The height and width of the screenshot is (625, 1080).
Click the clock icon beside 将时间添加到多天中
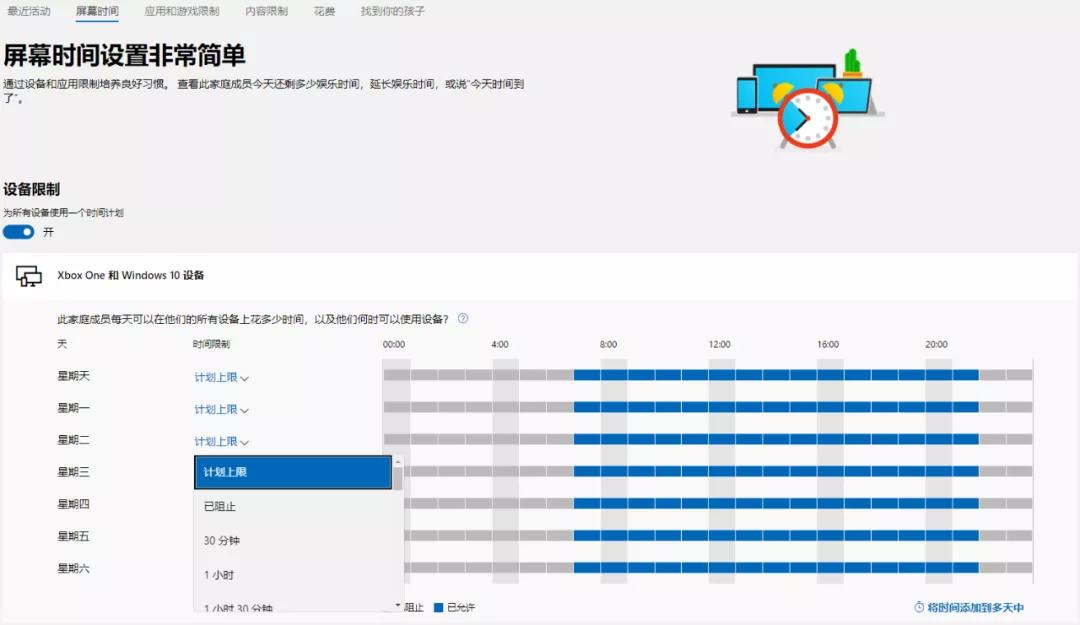pos(919,607)
